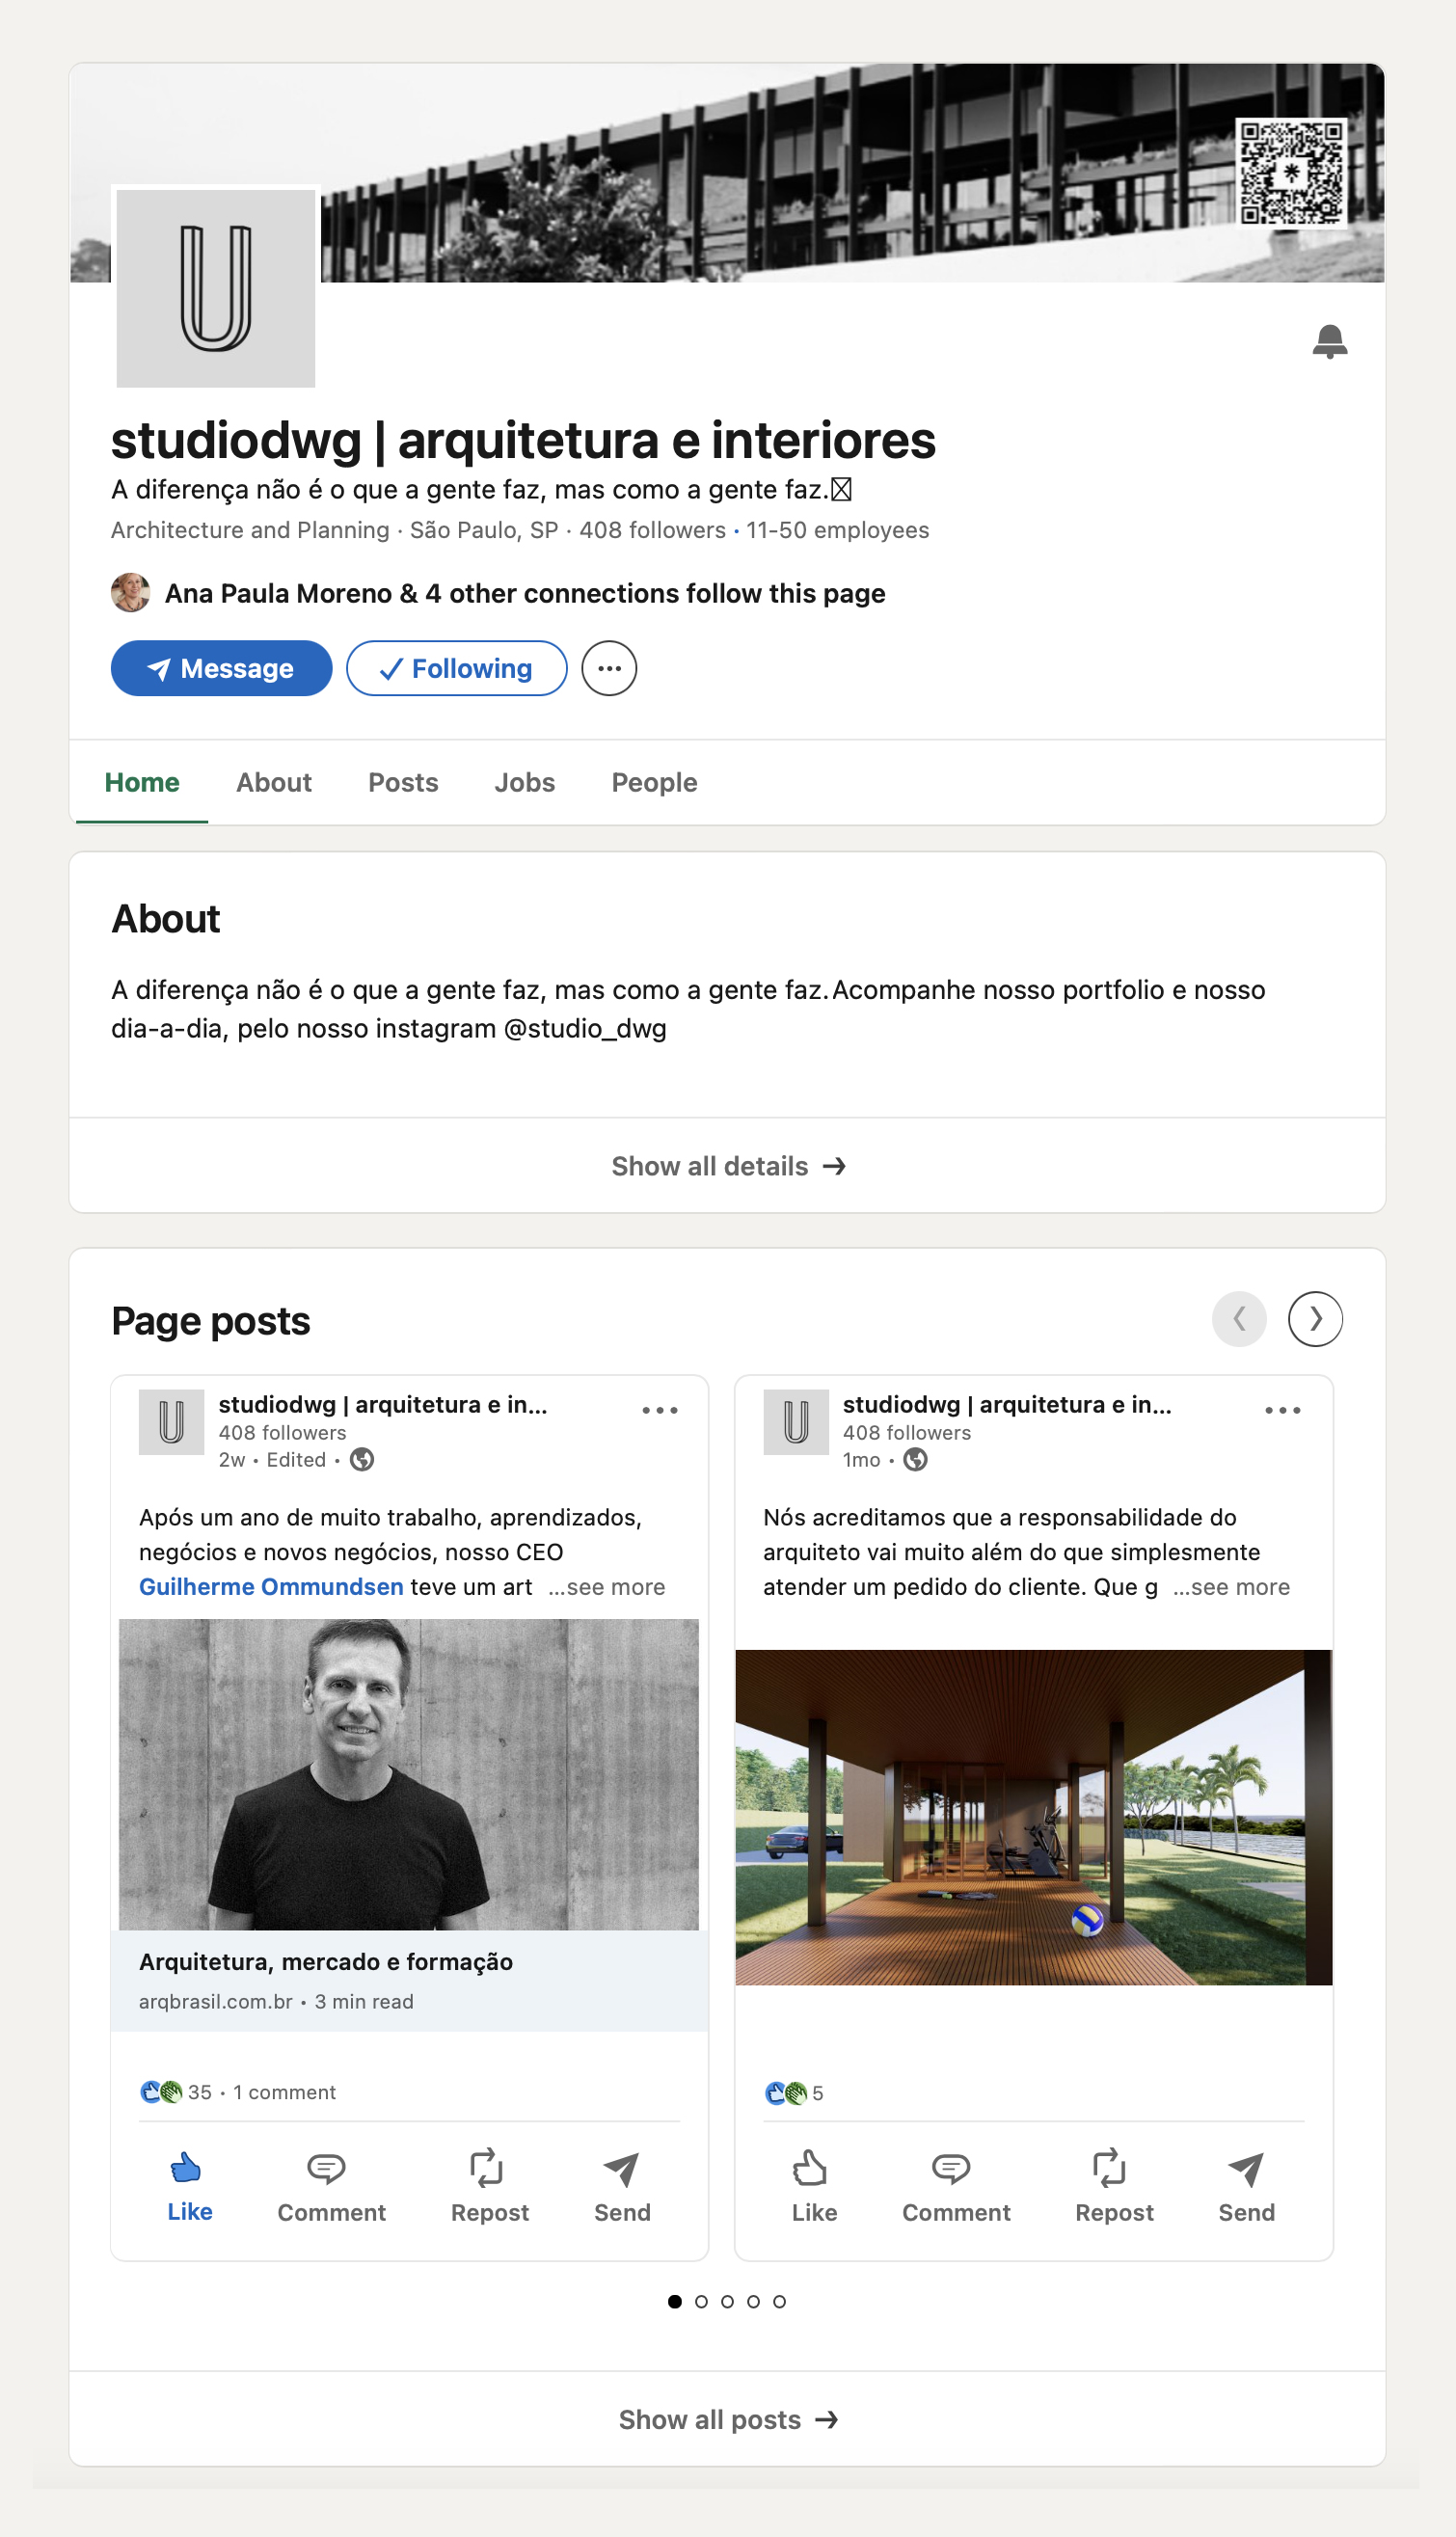Viewport: 1456px width, 2537px height.
Task: Open the 11-50 employees link
Action: pyautogui.click(x=837, y=530)
